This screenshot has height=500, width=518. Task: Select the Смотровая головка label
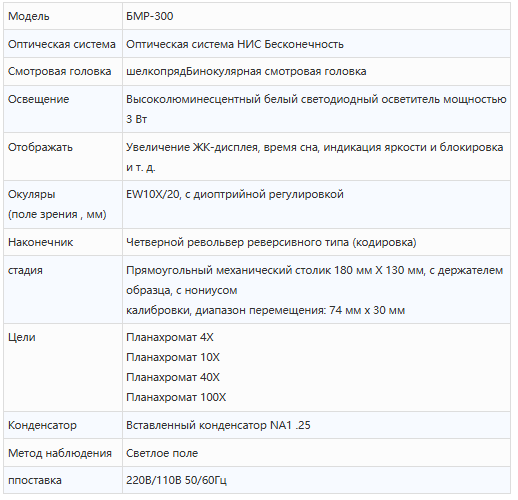59,71
